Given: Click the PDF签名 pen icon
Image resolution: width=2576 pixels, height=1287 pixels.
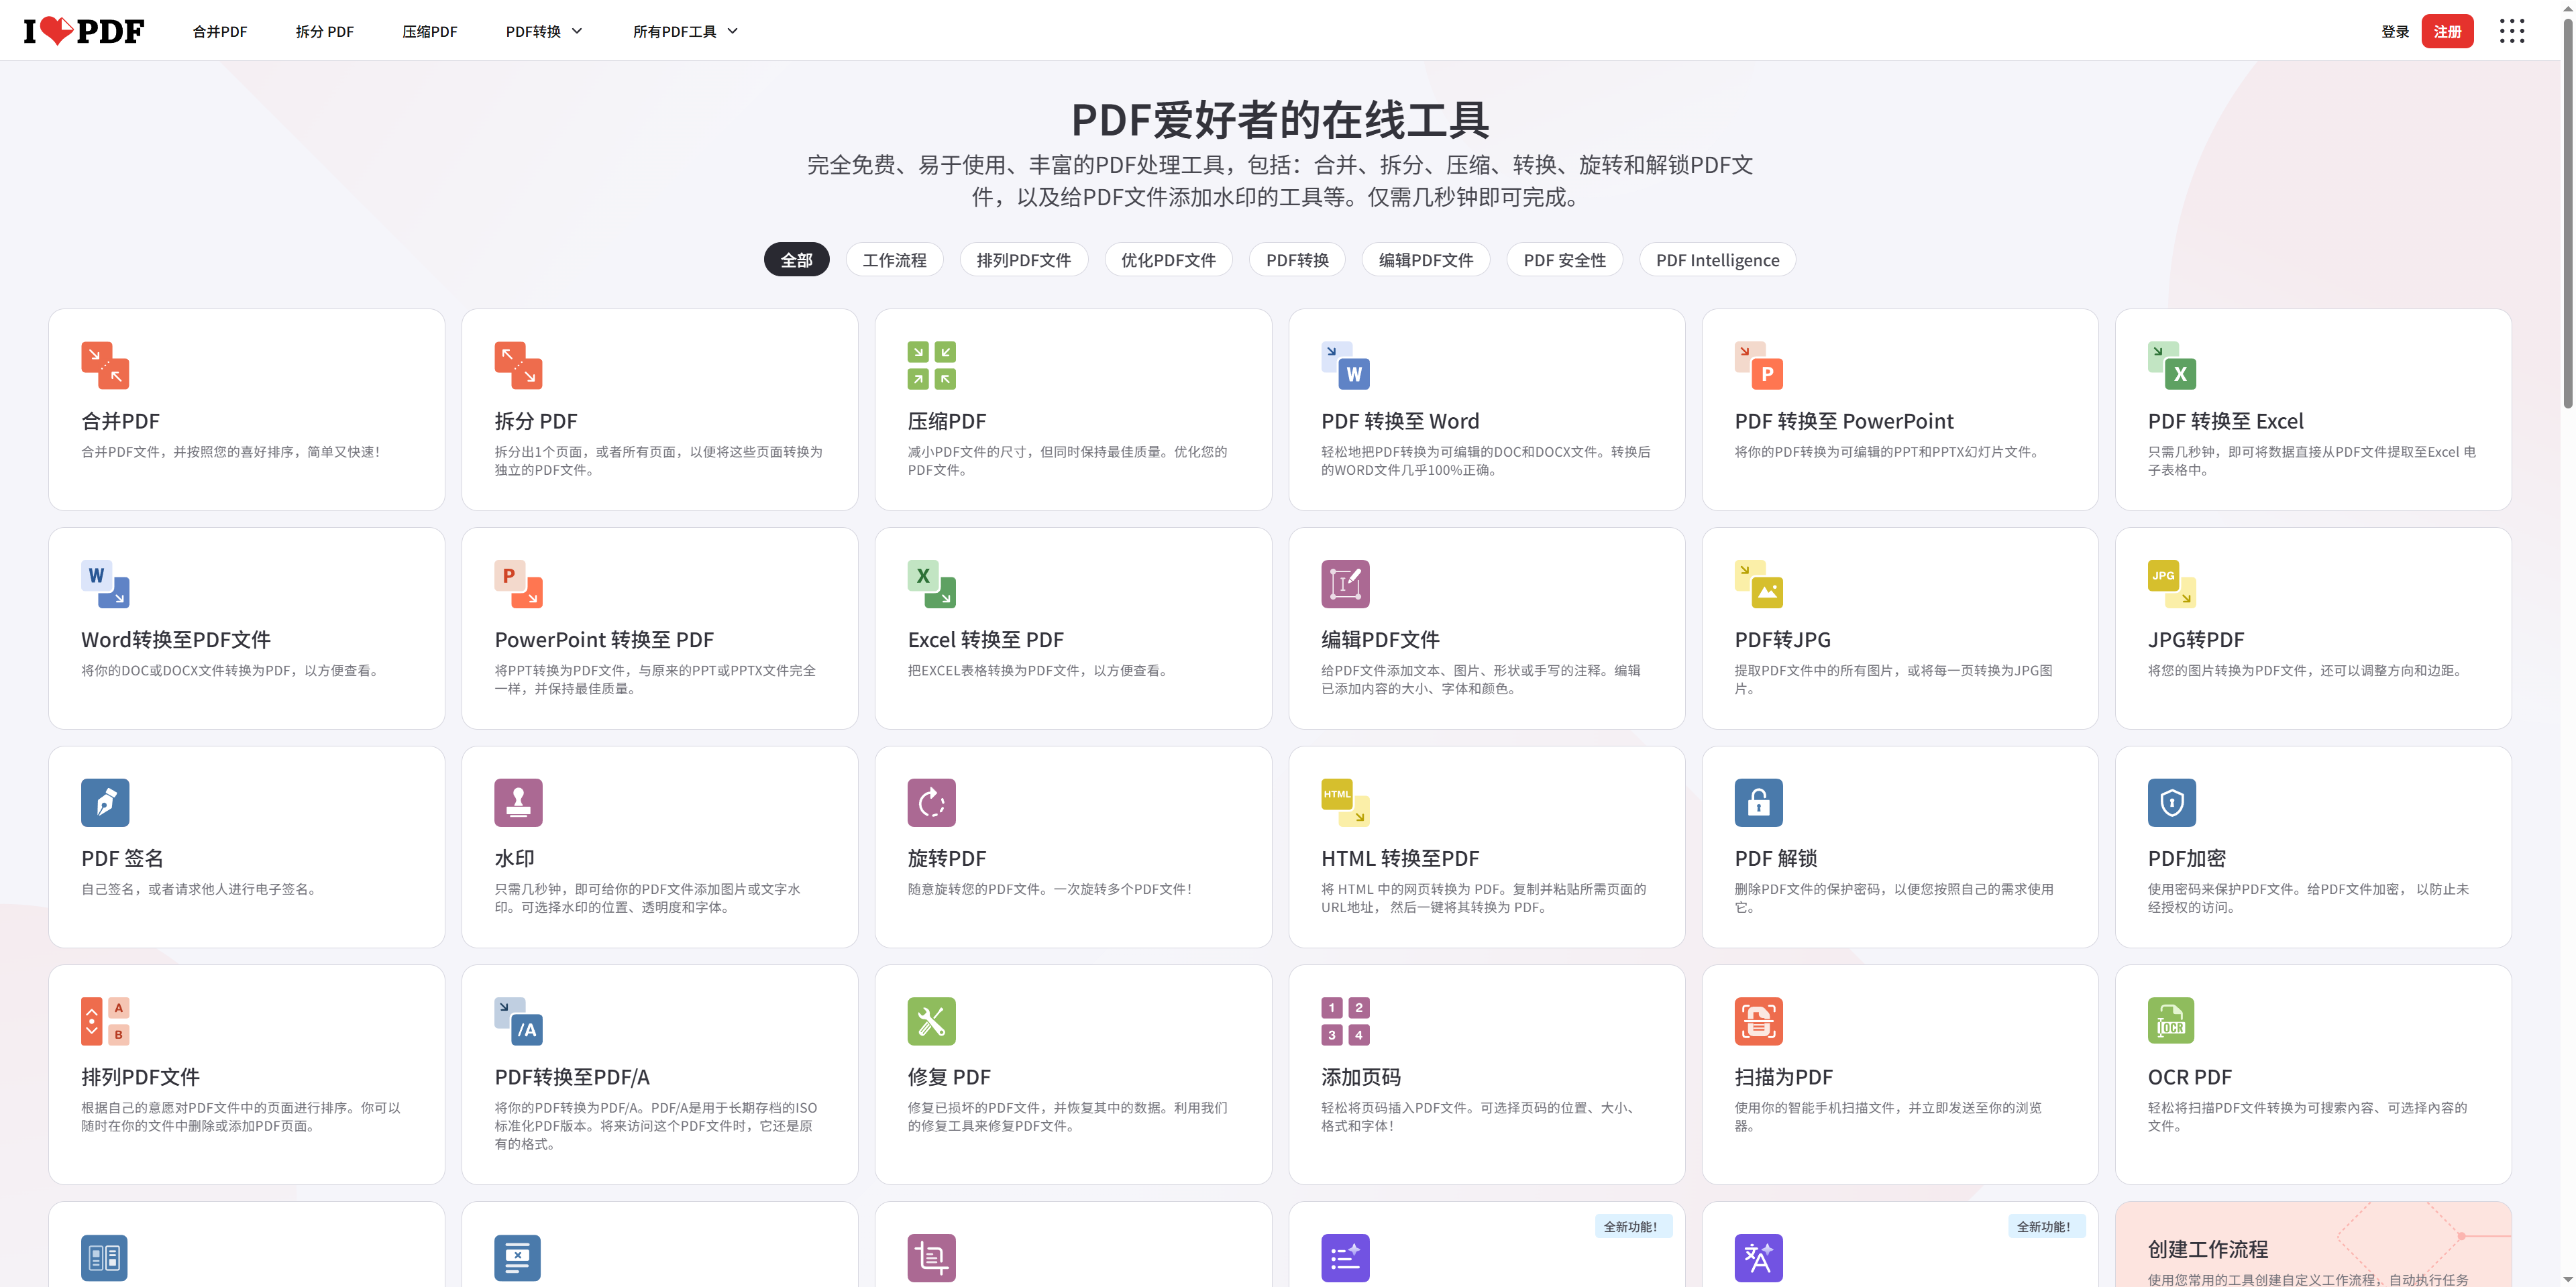Looking at the screenshot, I should 104,802.
